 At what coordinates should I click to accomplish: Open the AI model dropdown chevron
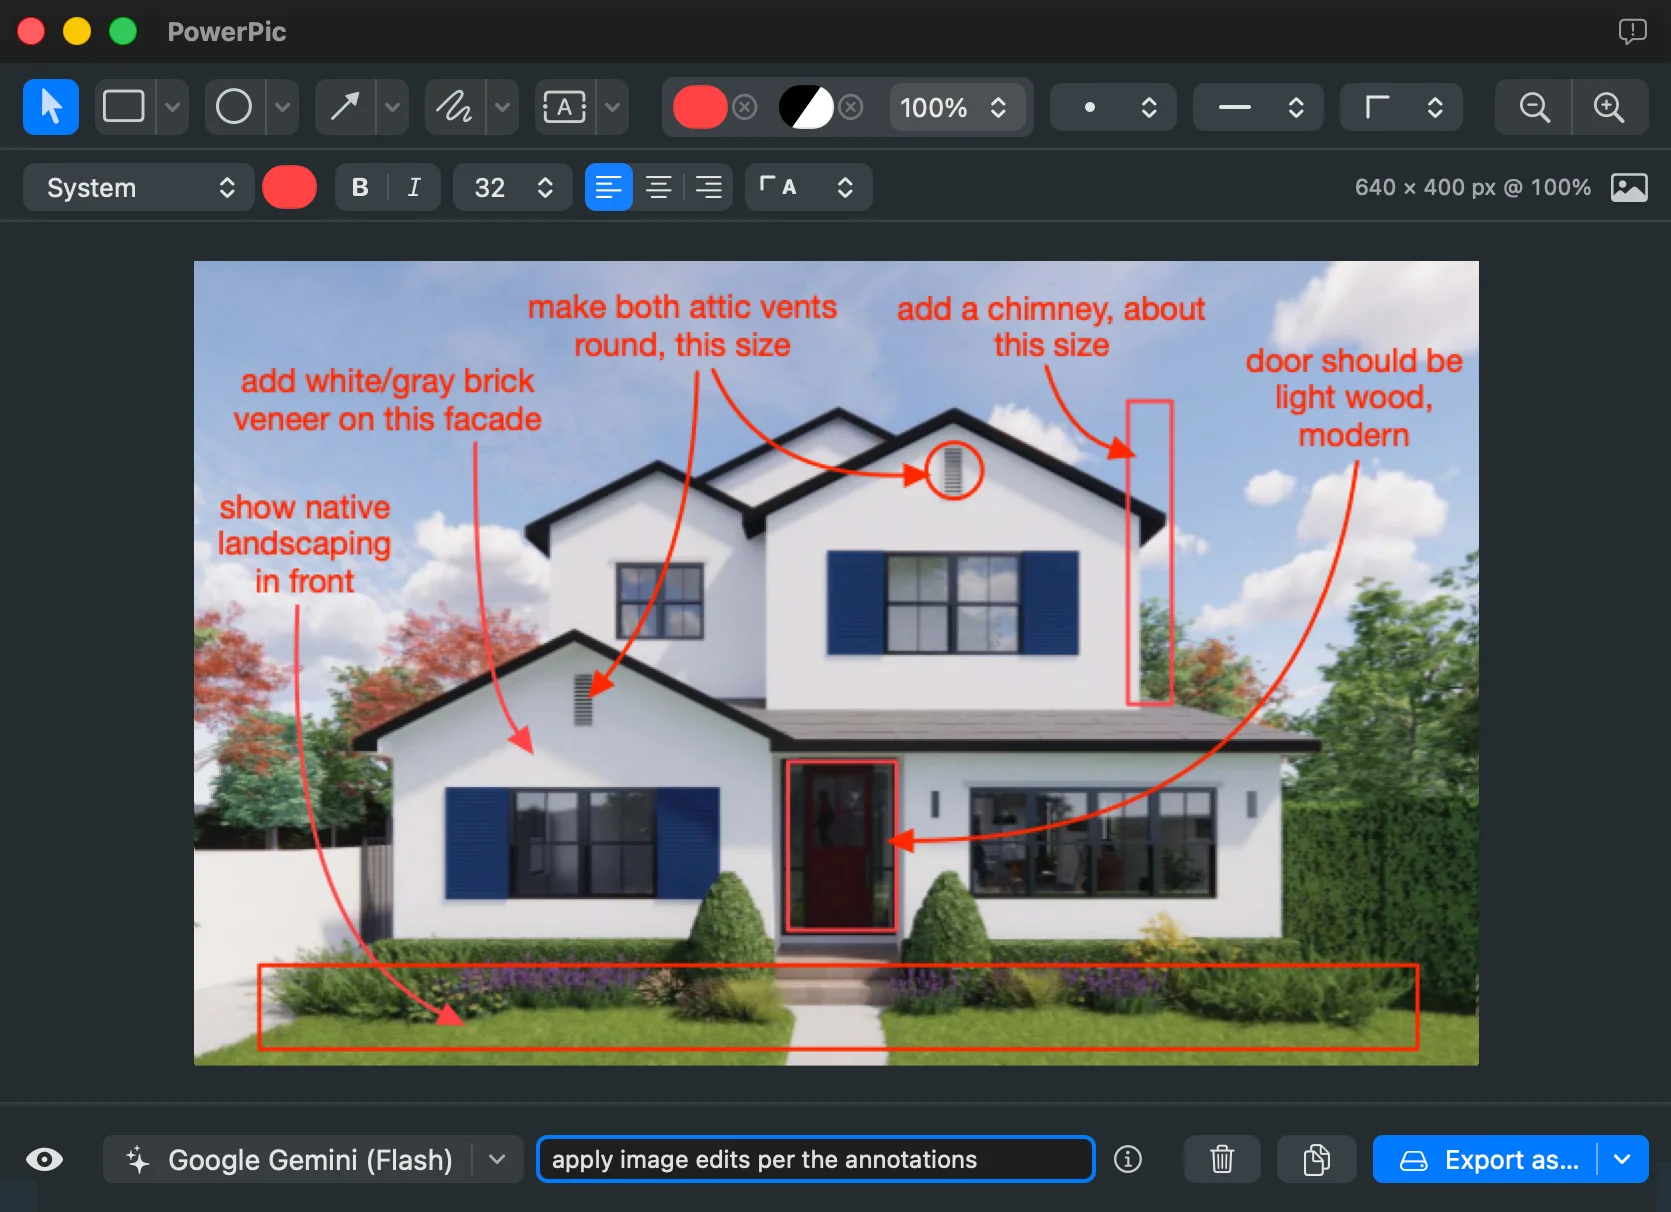pyautogui.click(x=498, y=1159)
